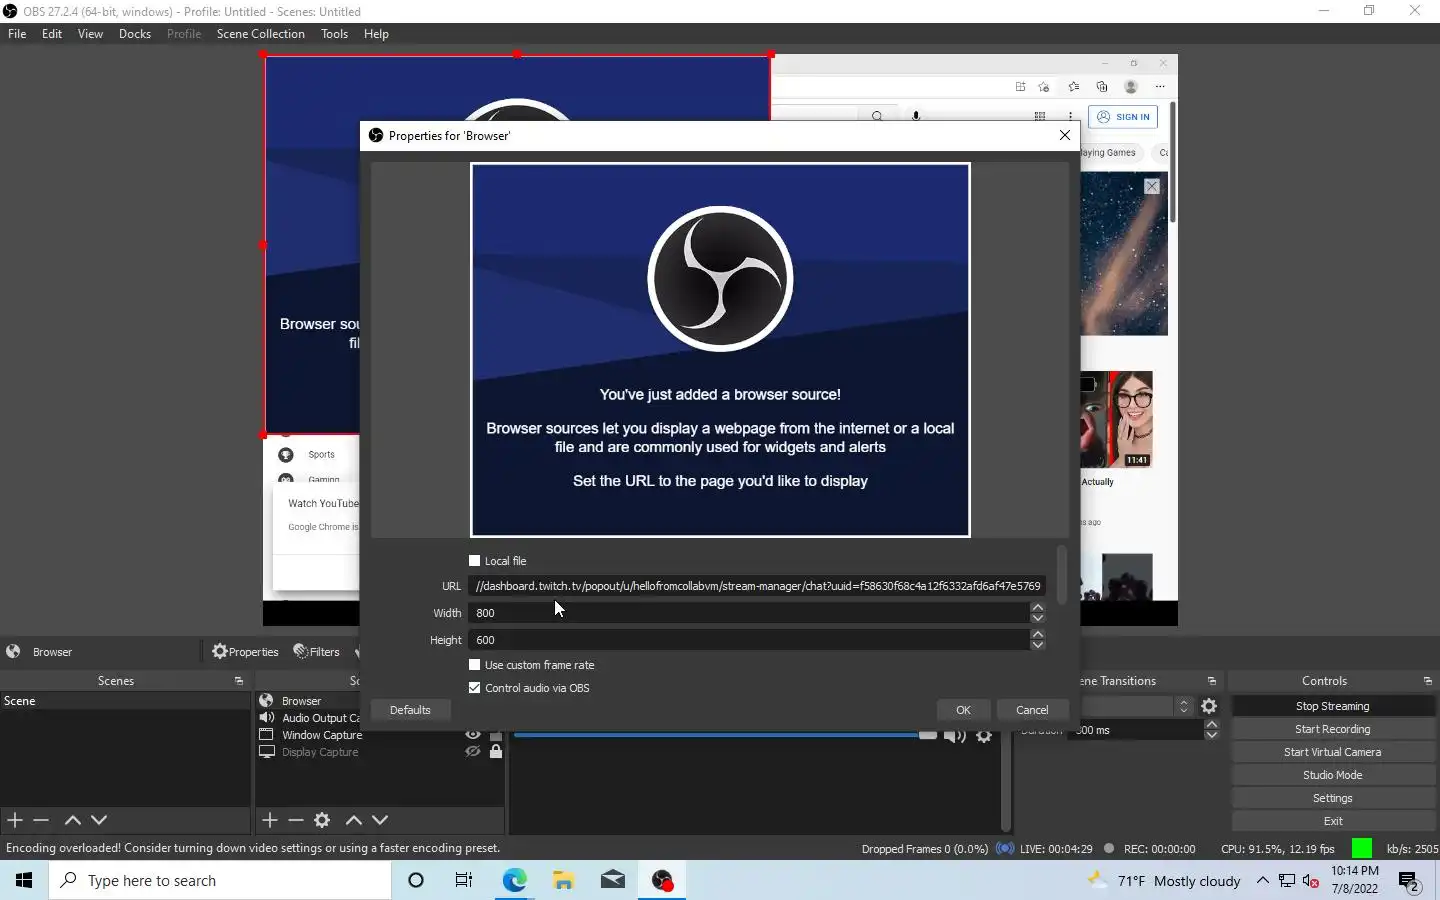
Task: Open the Tools menu
Action: pyautogui.click(x=334, y=34)
